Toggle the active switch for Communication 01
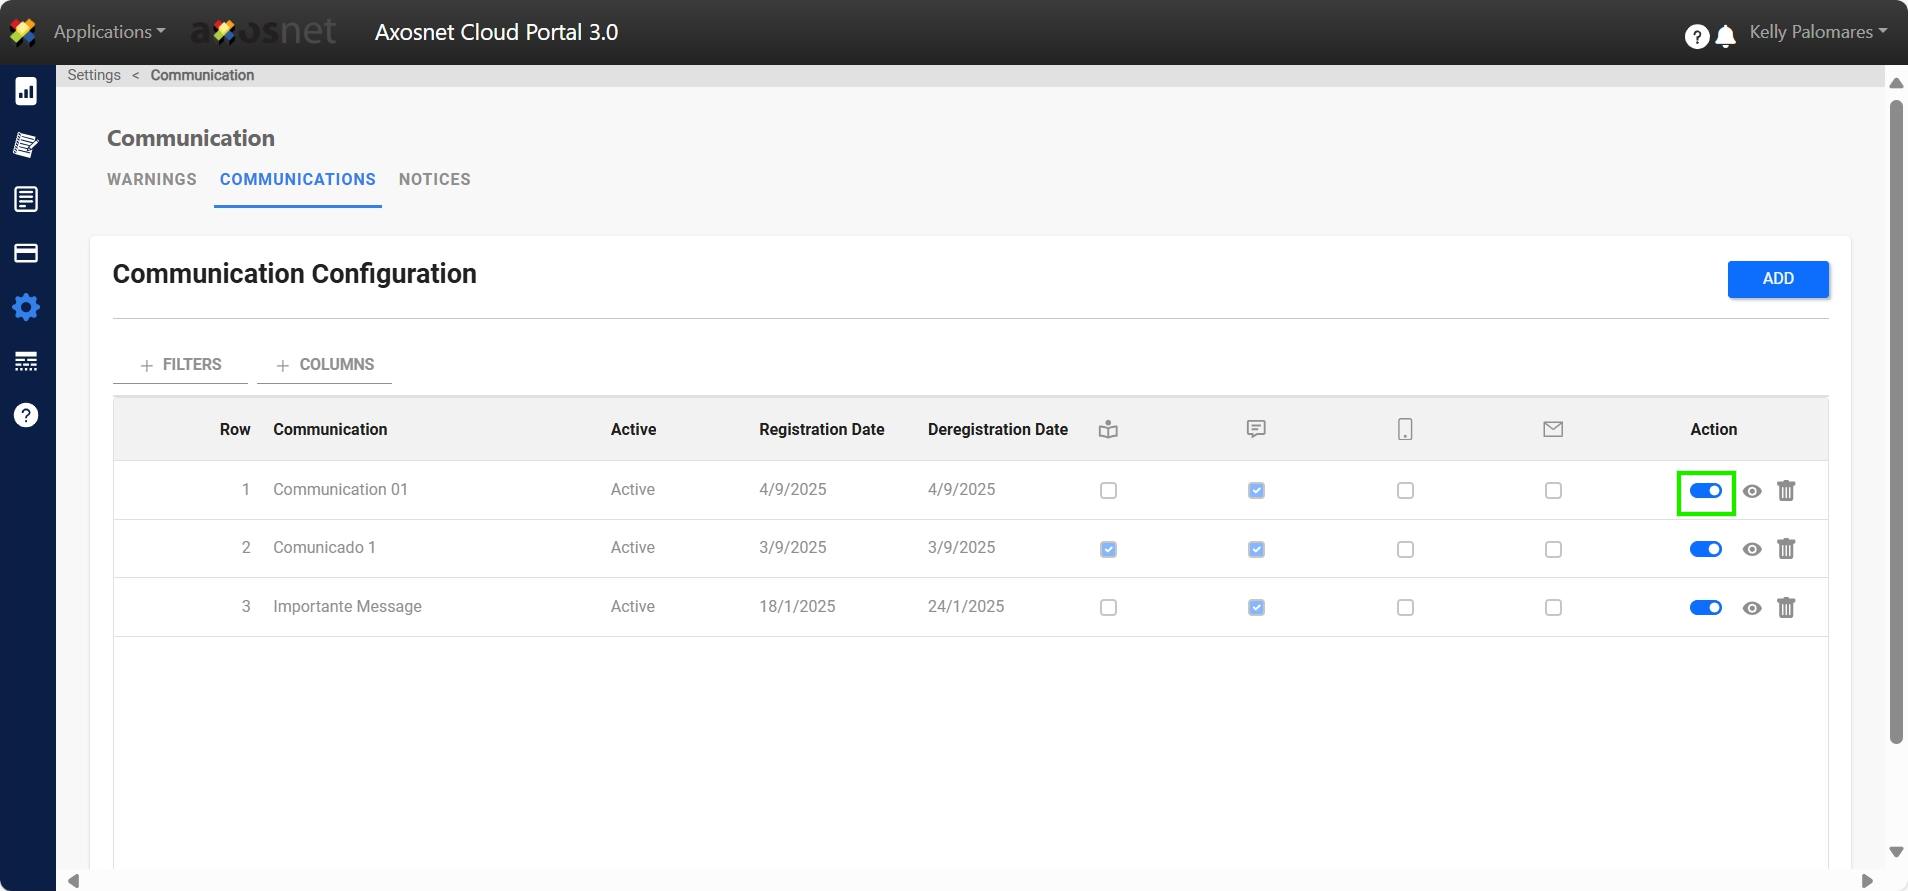 point(1705,491)
